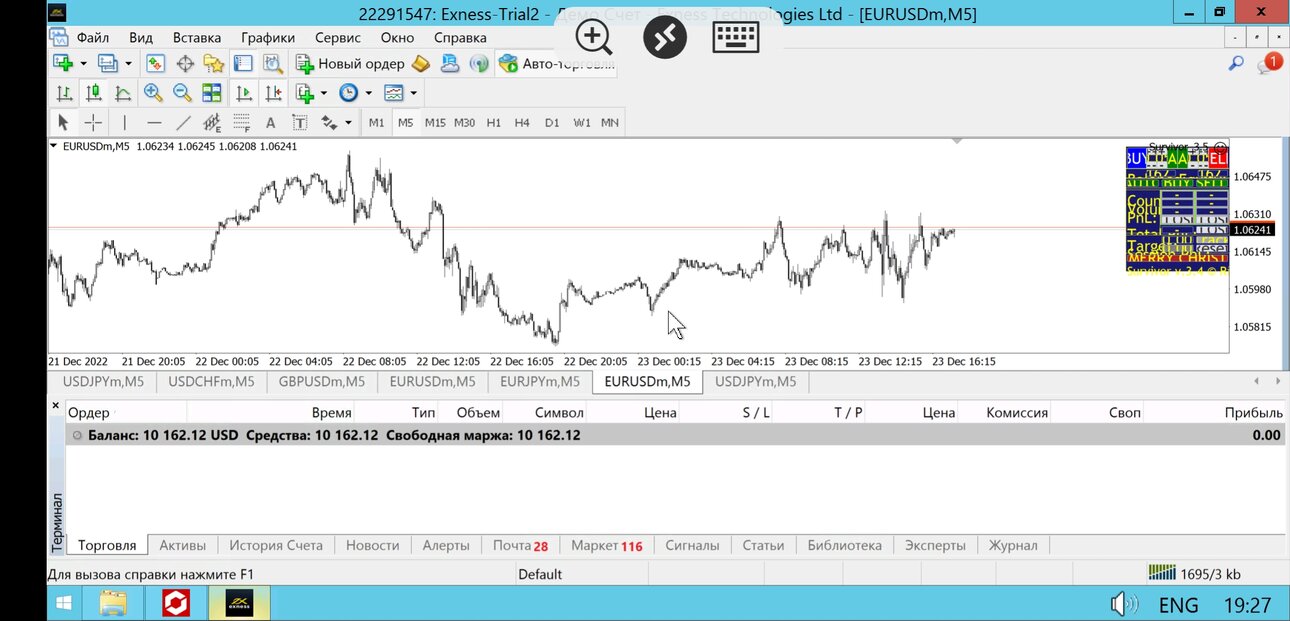This screenshot has height=621, width=1290.
Task: Open the Графики menu
Action: (x=267, y=37)
